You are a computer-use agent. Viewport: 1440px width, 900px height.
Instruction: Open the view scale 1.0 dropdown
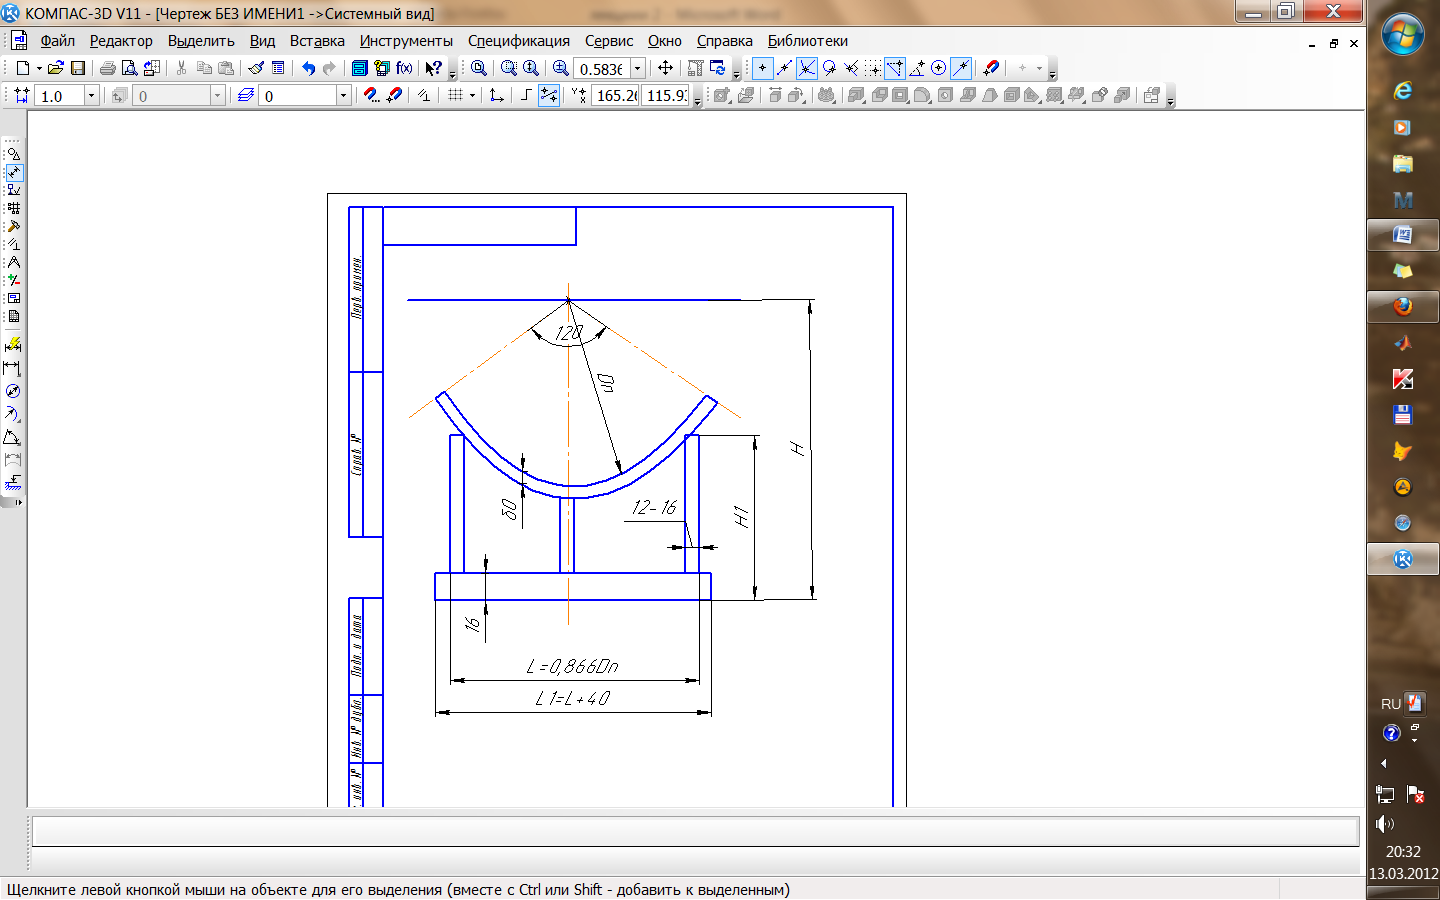[91, 95]
